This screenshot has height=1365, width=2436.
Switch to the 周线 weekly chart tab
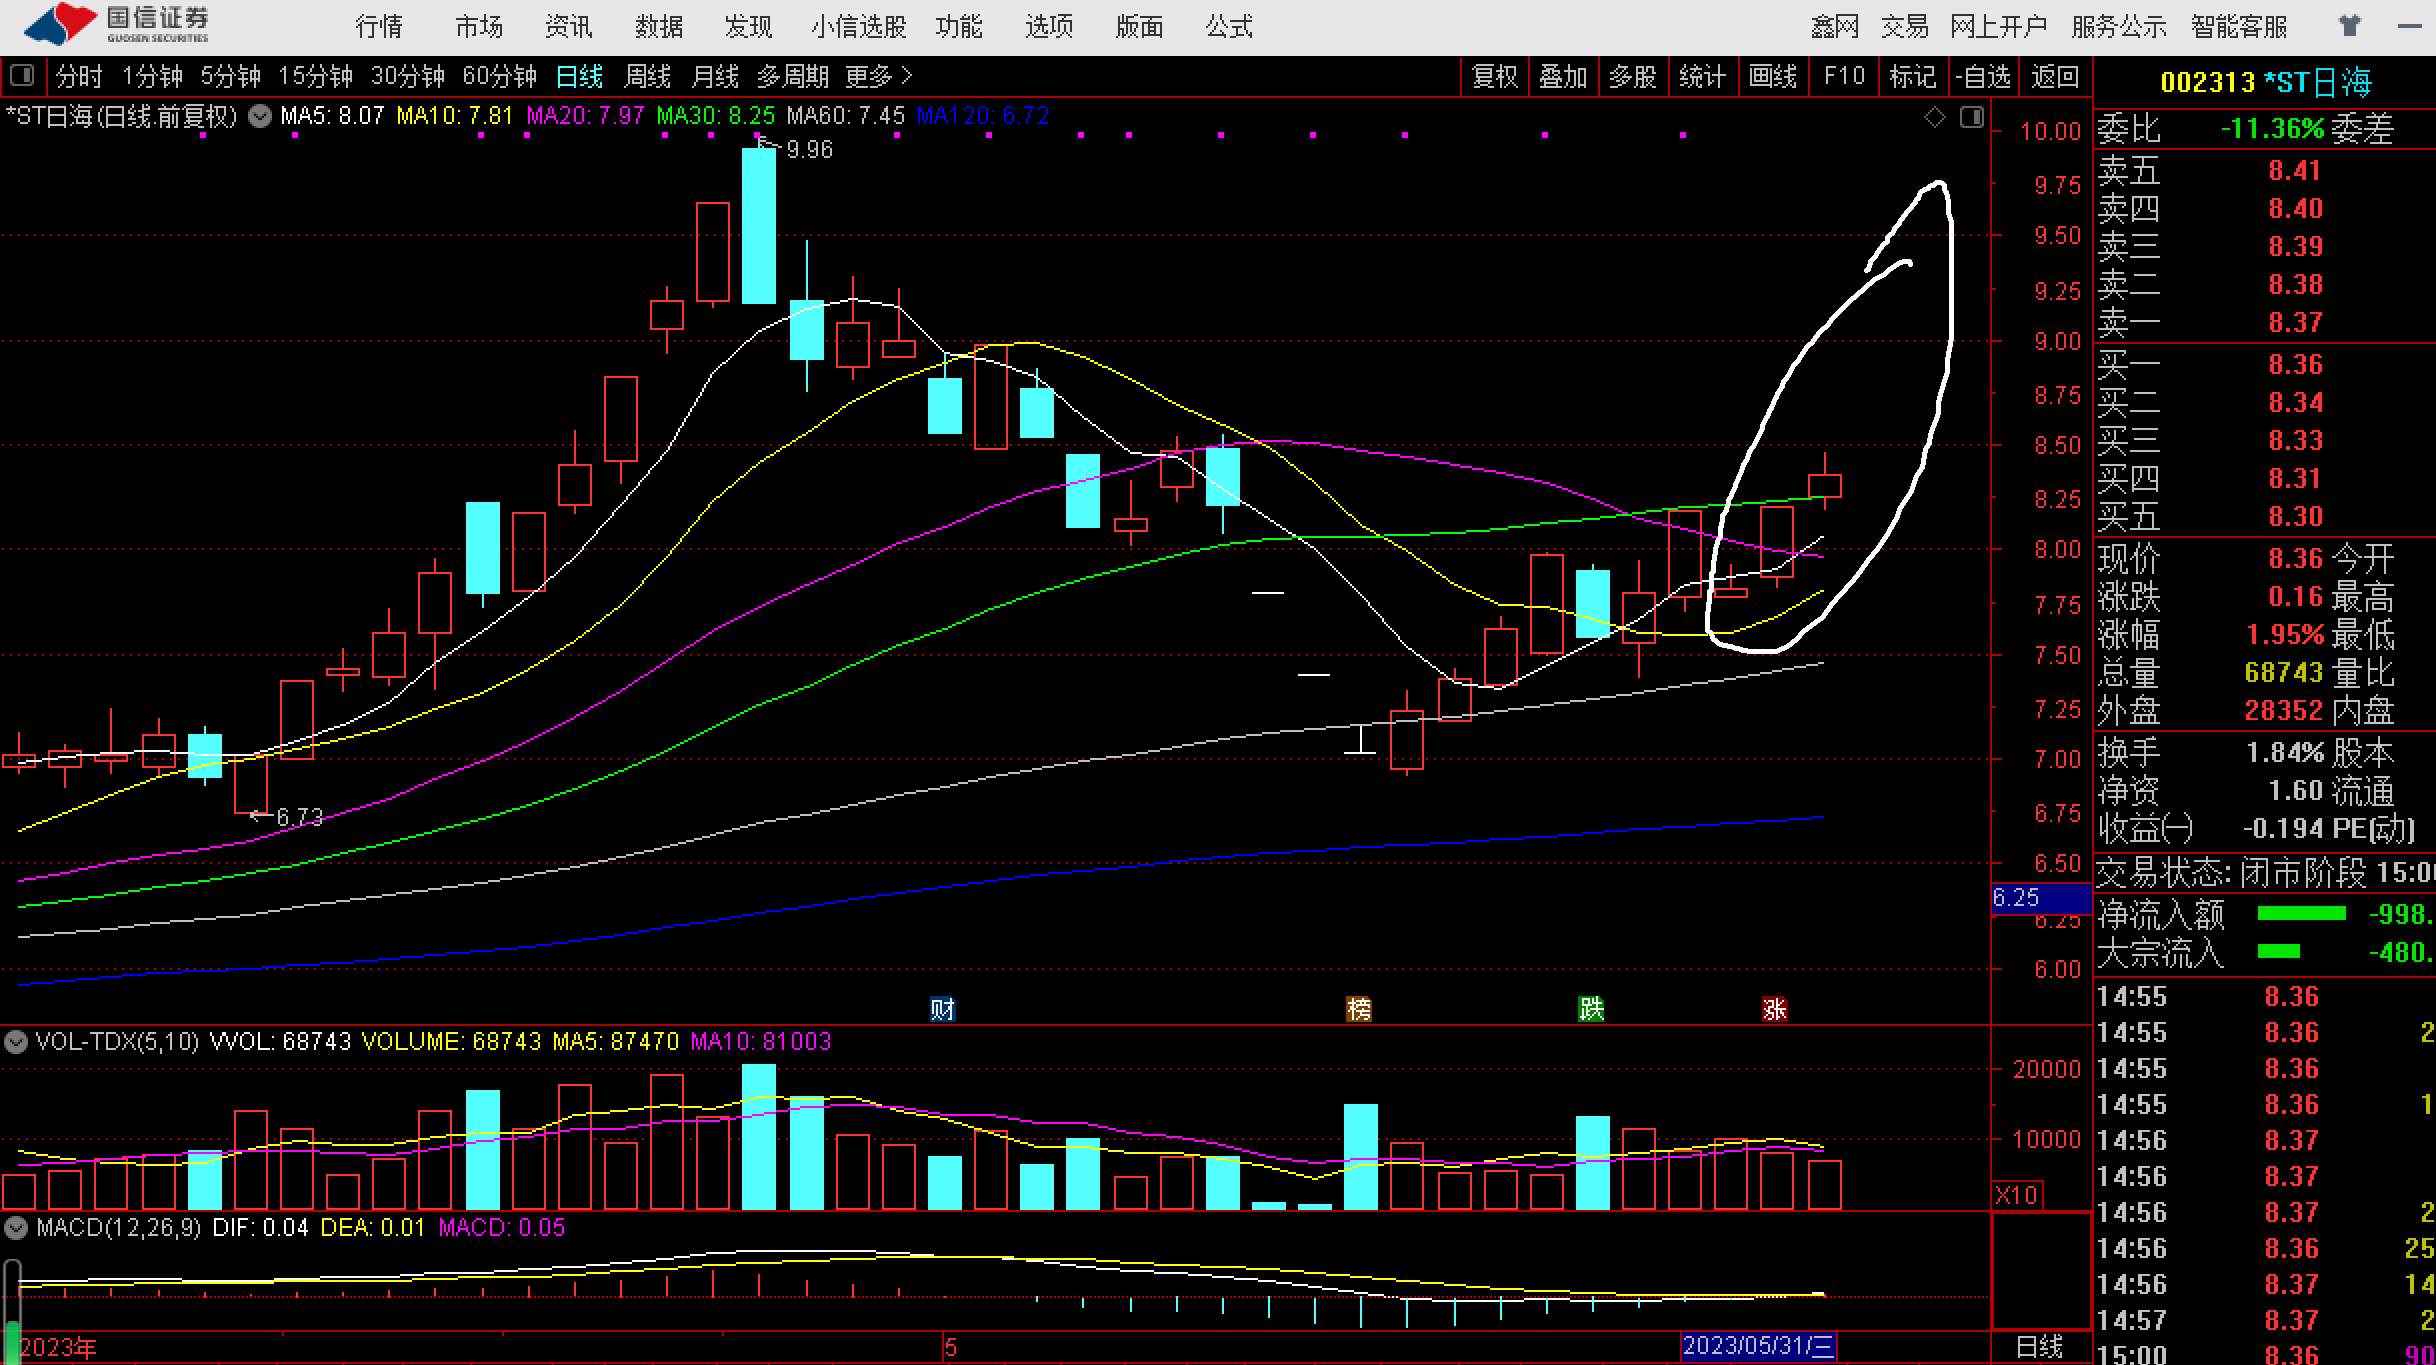647,76
